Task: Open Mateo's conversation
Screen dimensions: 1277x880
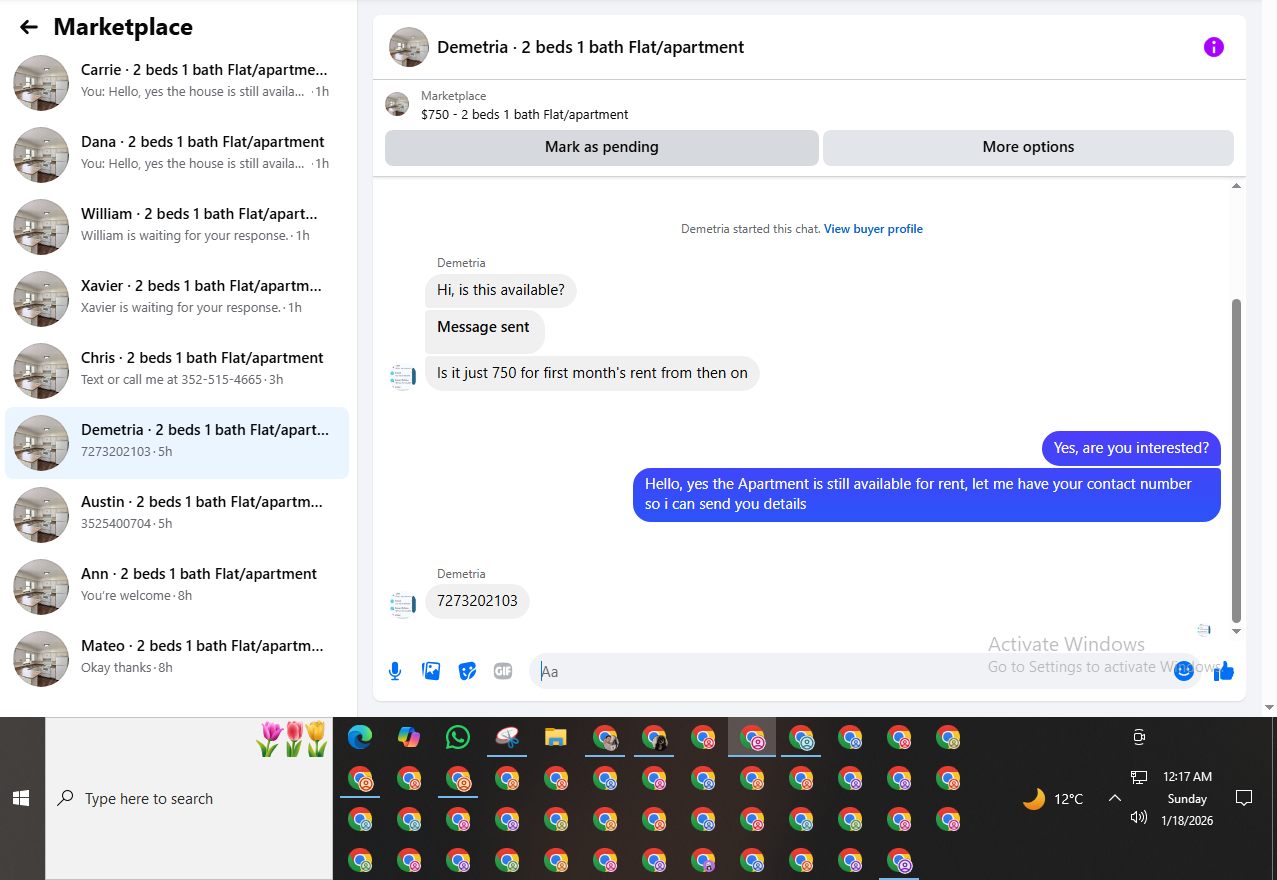Action: (177, 657)
